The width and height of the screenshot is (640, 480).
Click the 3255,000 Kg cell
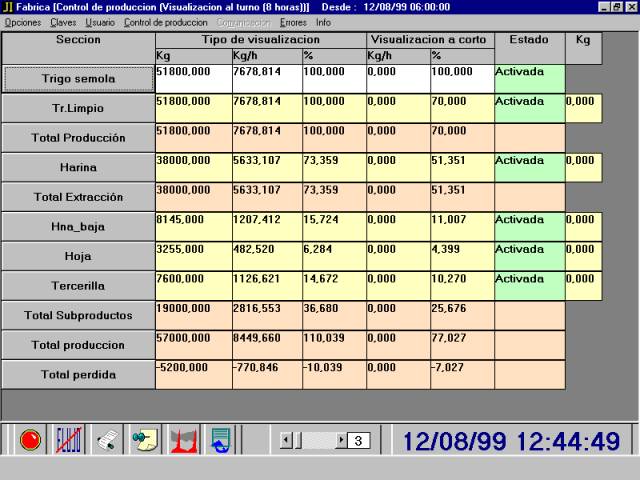[194, 256]
